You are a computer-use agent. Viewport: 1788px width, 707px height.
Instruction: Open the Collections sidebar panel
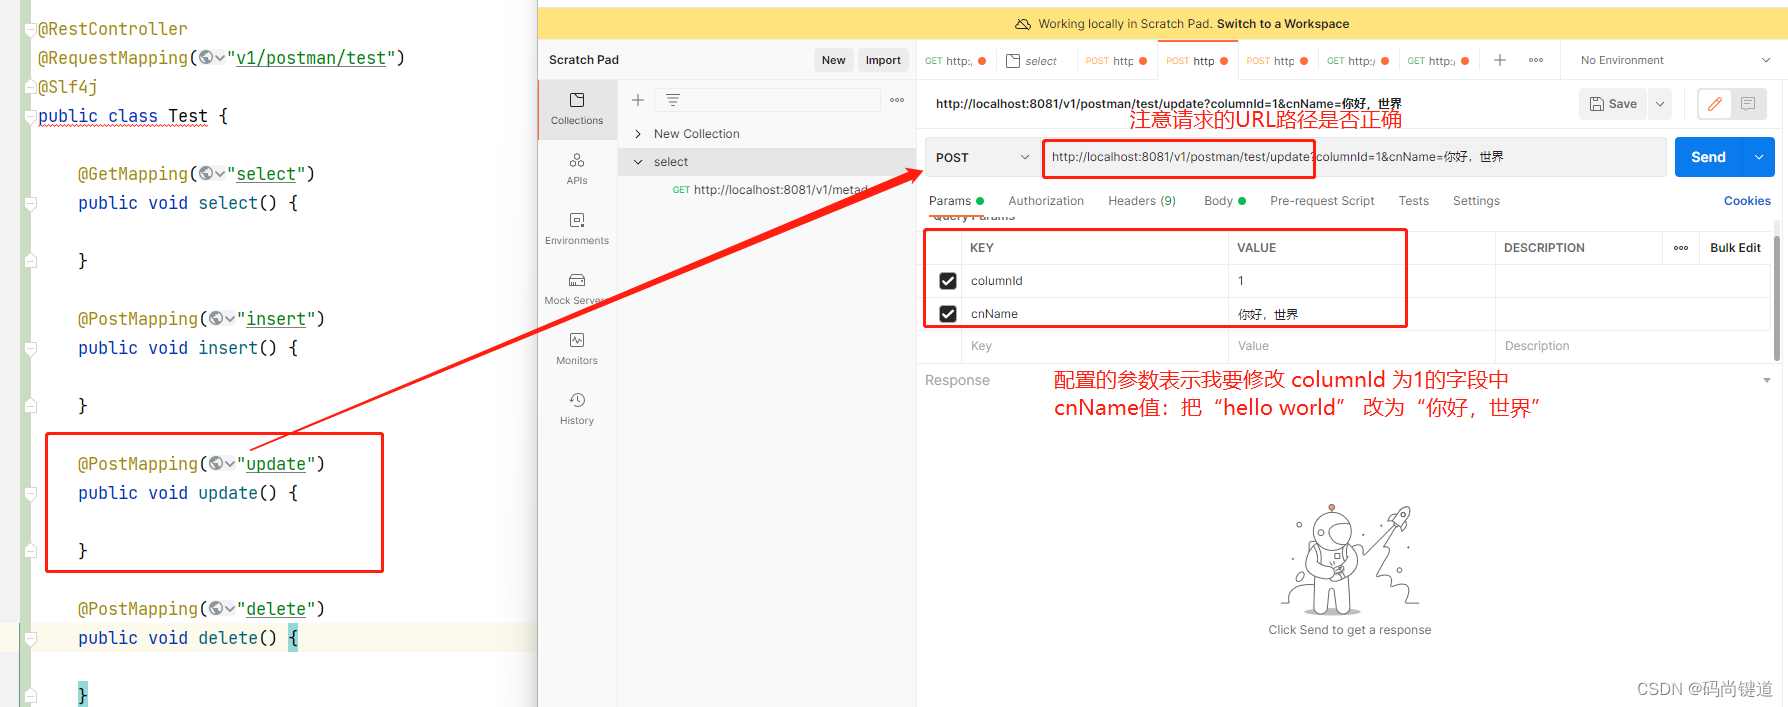[577, 109]
